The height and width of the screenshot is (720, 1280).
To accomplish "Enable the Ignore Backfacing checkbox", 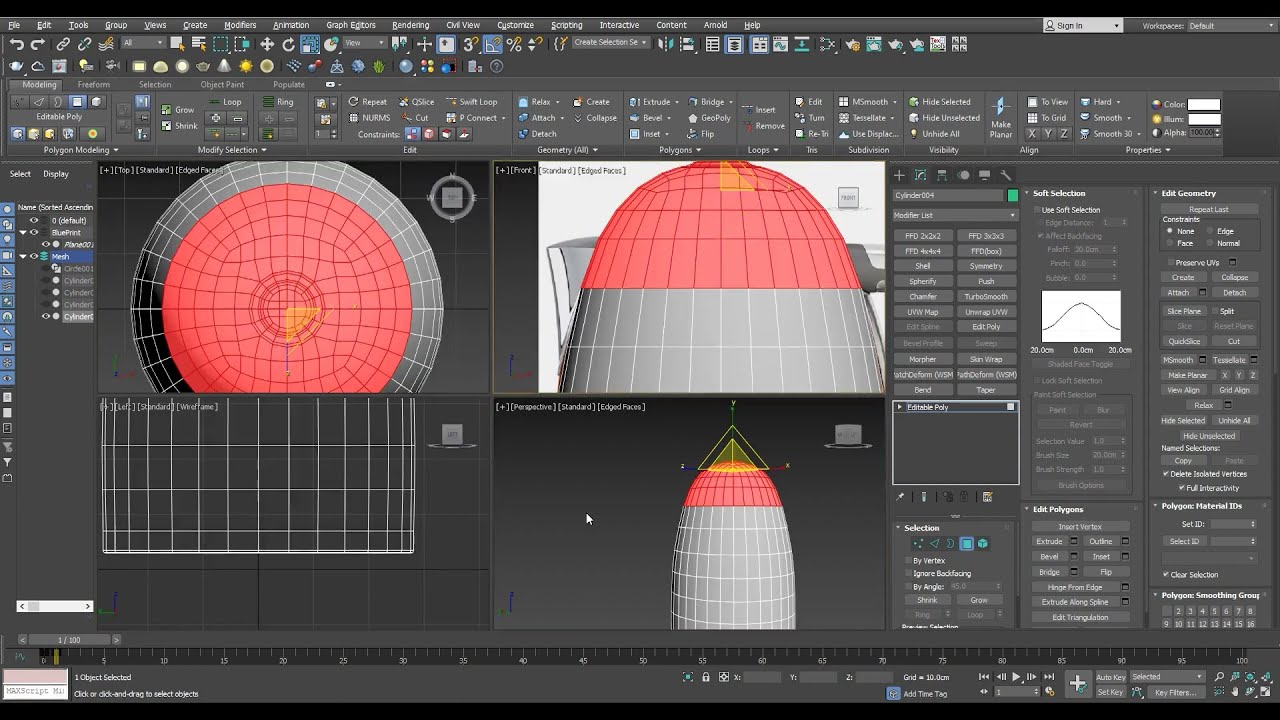I will pos(907,574).
